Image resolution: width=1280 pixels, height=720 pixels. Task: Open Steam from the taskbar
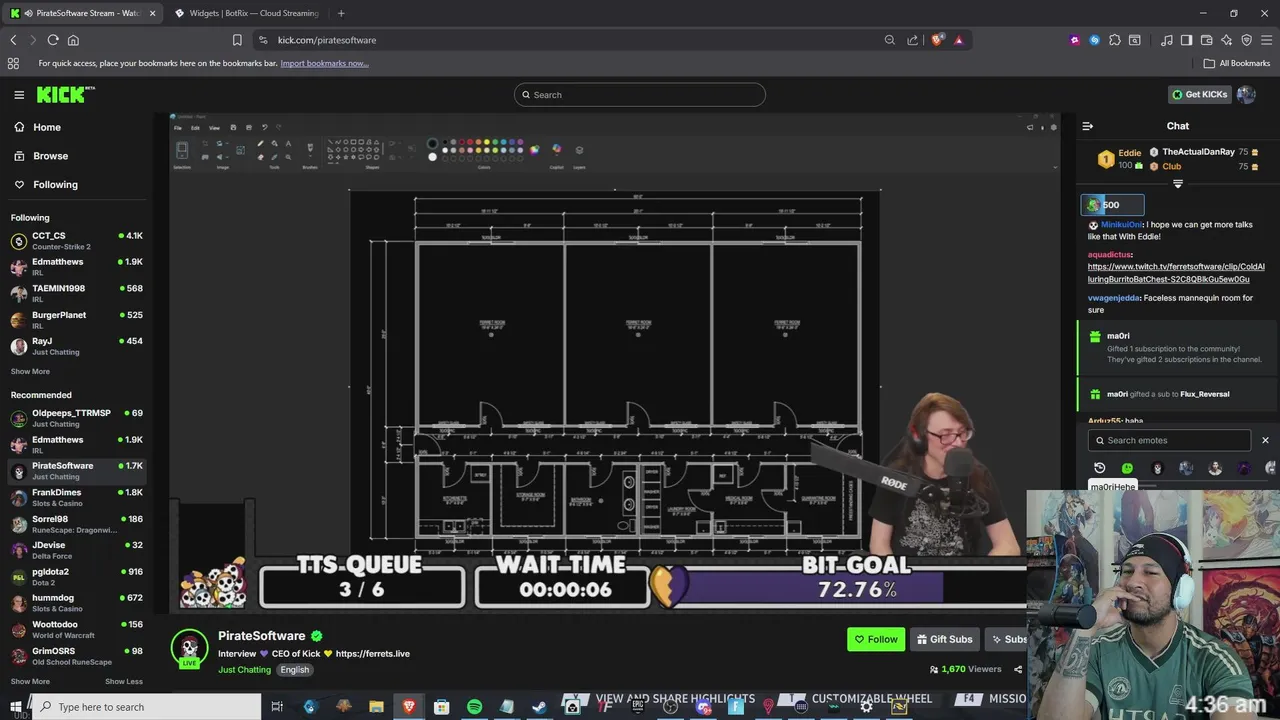[x=539, y=707]
